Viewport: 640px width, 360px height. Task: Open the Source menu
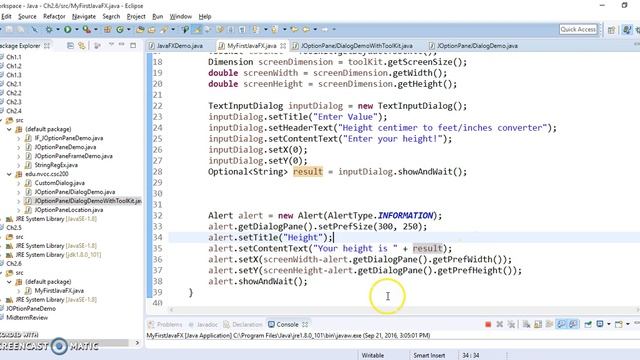tap(27, 16)
